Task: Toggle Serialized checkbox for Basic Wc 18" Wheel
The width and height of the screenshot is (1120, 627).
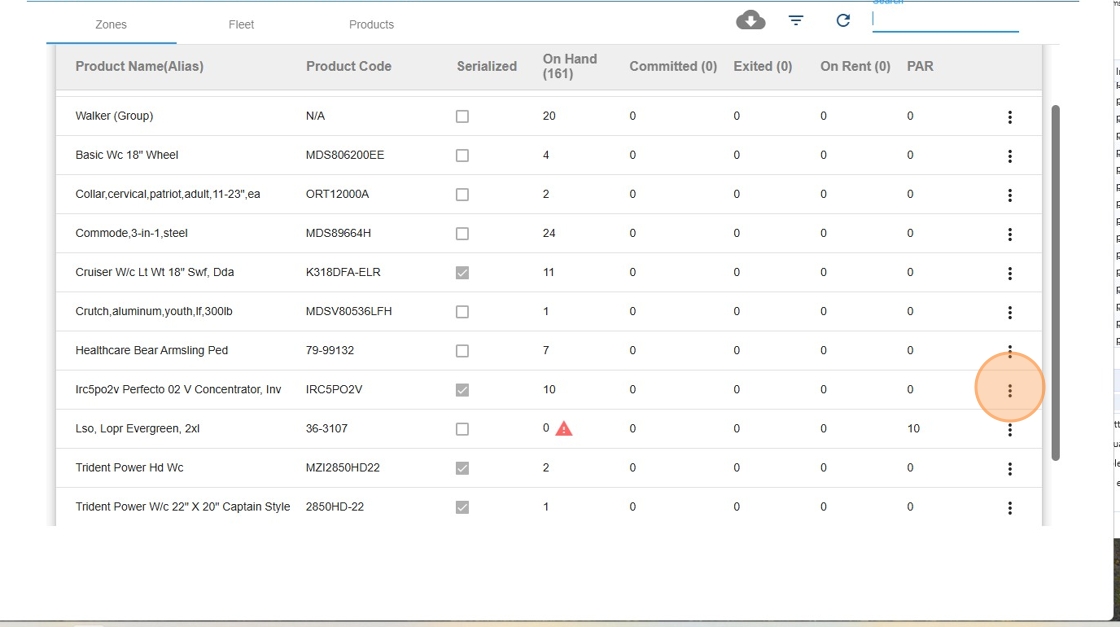Action: 462,156
